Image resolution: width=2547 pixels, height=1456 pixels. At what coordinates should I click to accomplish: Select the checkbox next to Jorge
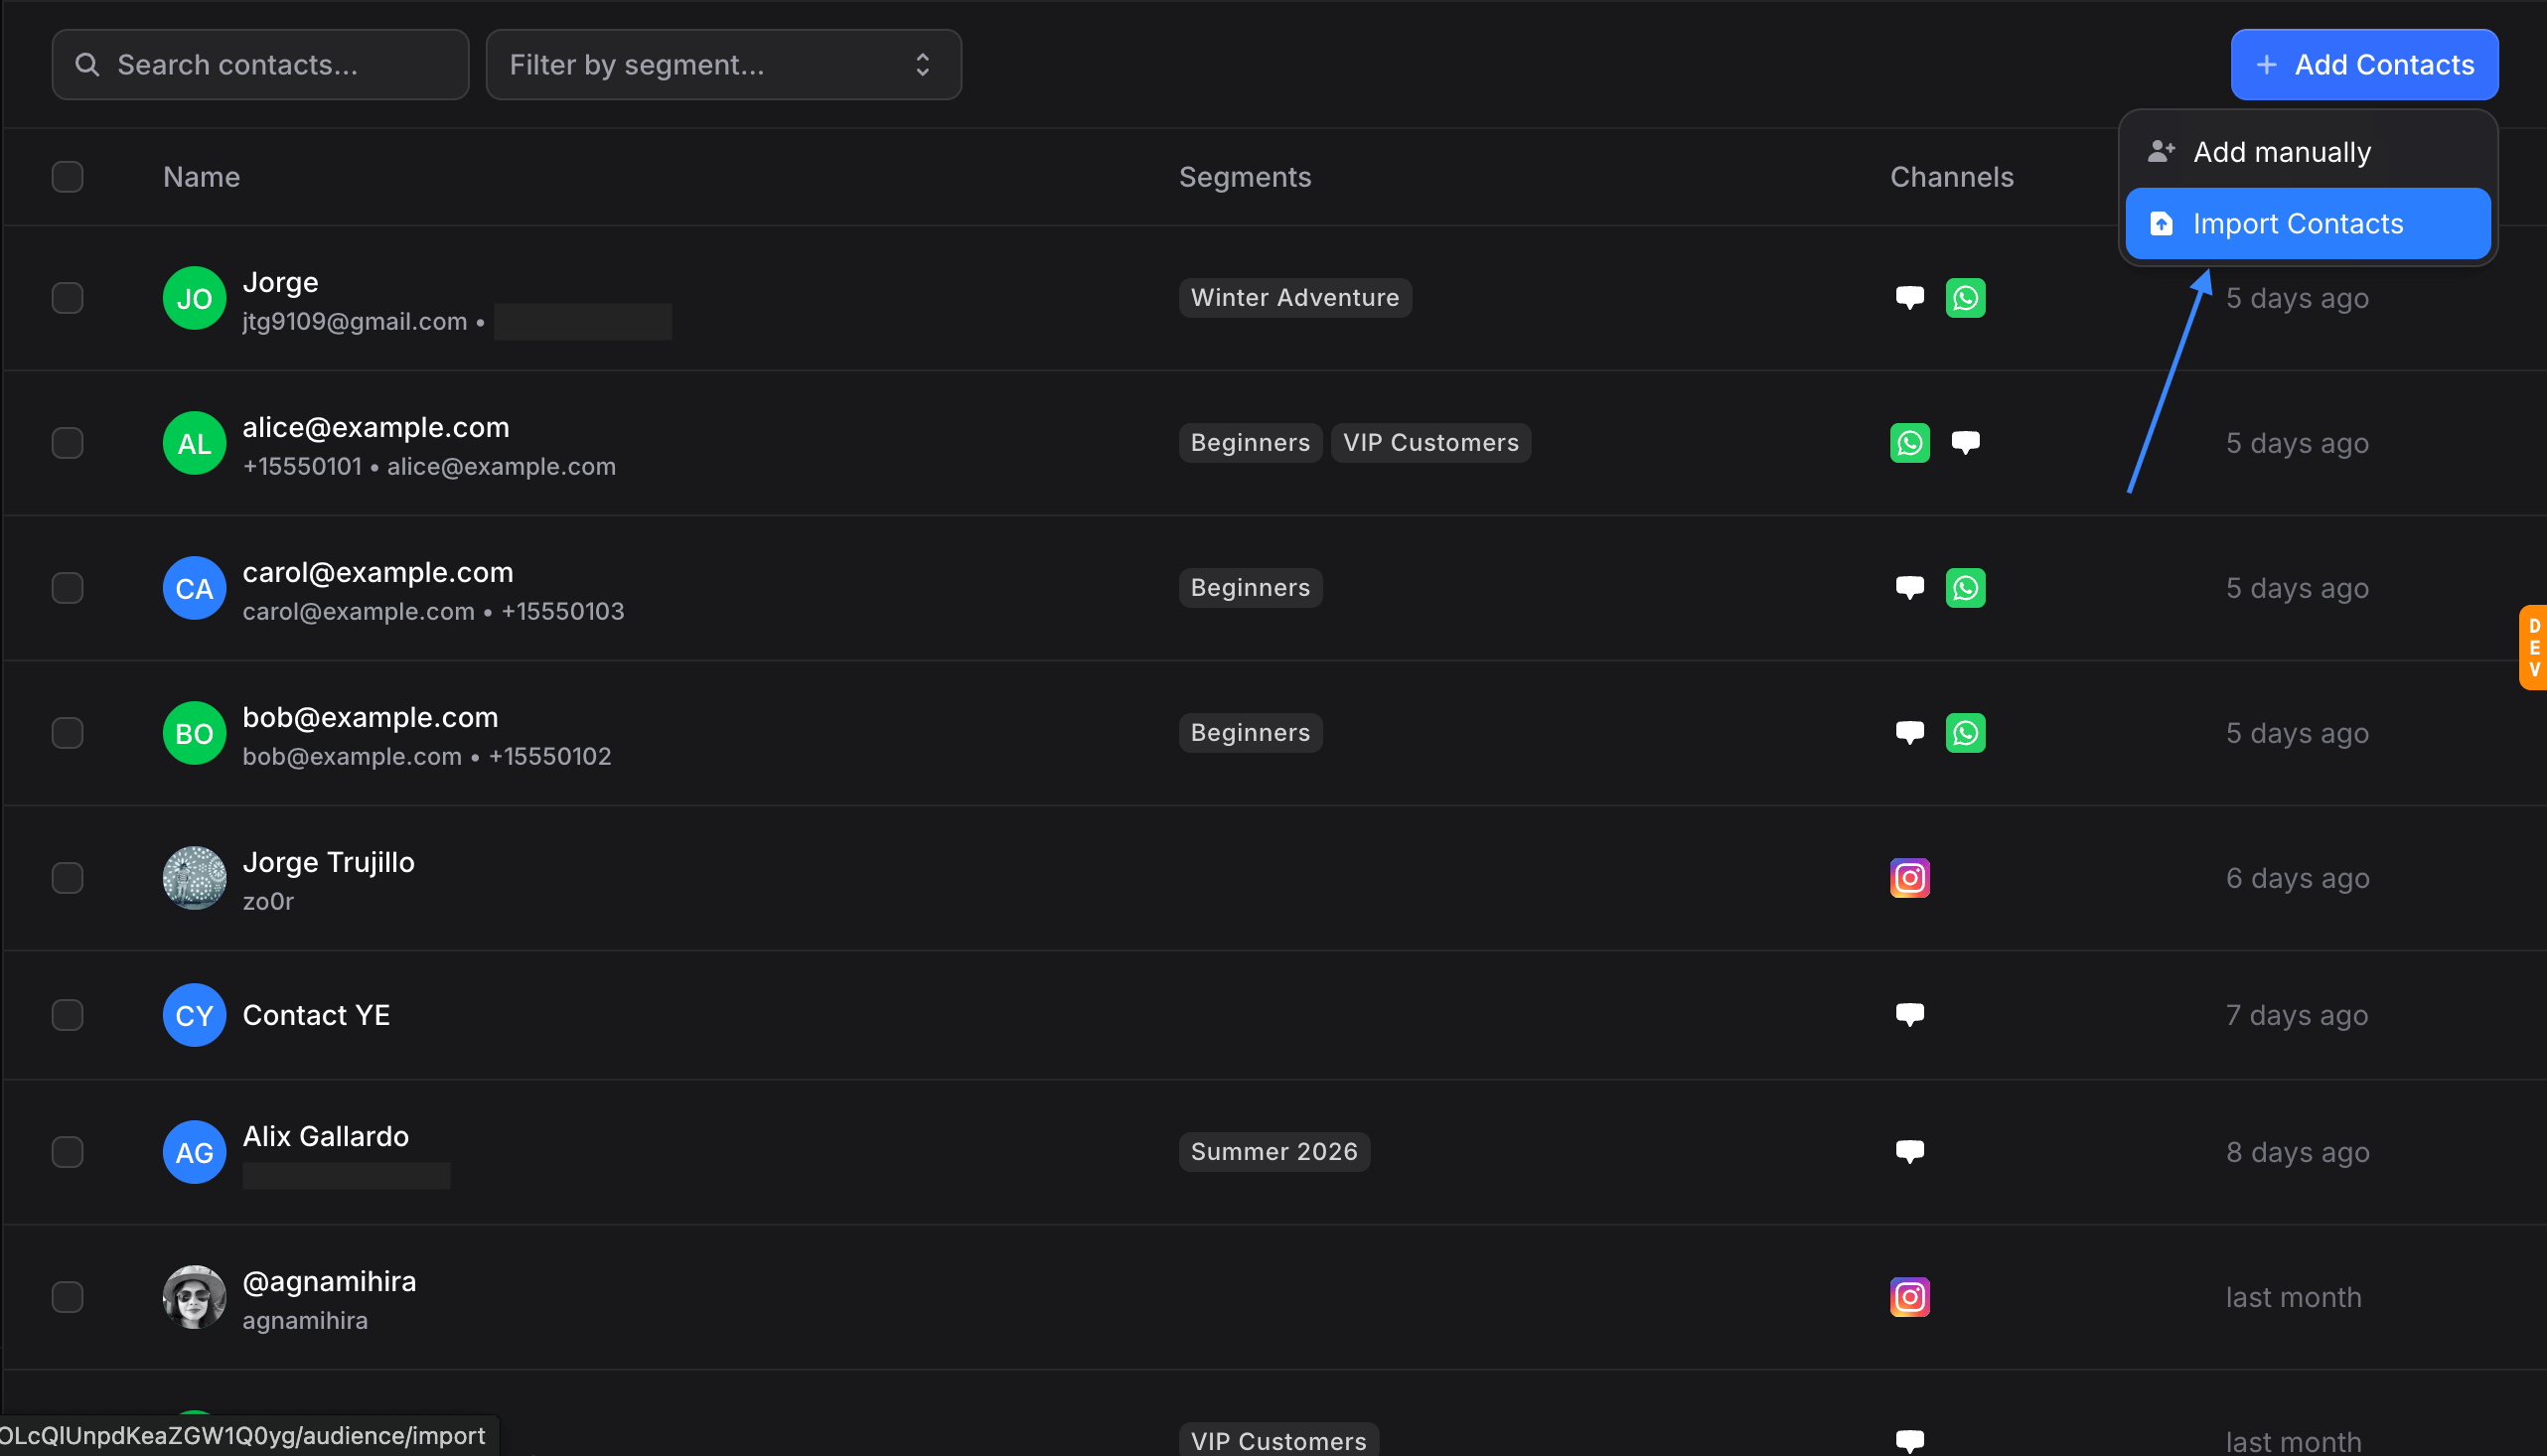coord(67,297)
